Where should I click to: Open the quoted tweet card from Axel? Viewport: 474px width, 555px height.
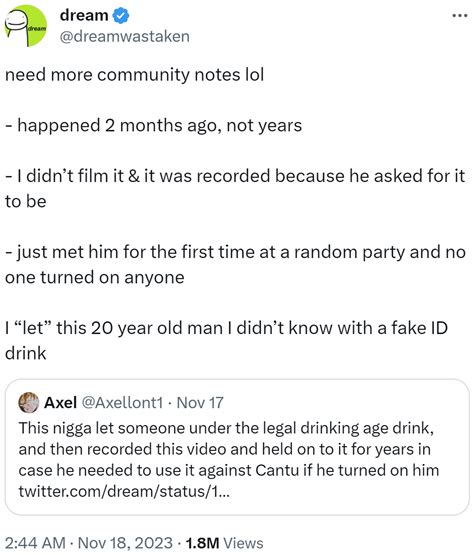[x=237, y=447]
